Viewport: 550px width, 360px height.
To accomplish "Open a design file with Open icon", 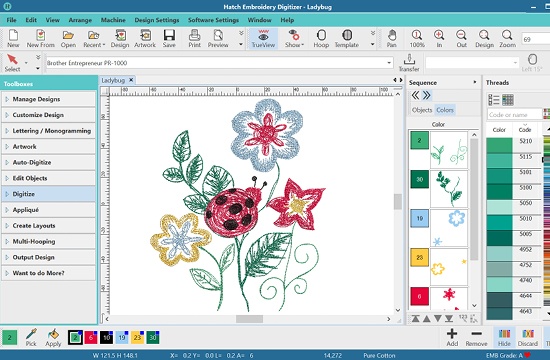I will [68, 38].
